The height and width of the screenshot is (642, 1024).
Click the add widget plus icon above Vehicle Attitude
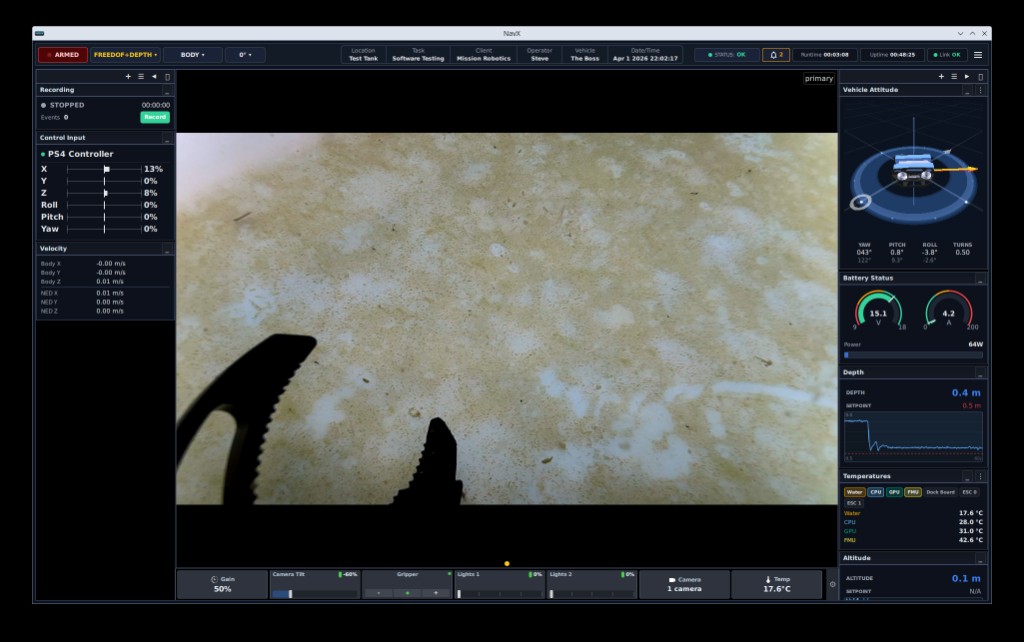point(941,76)
